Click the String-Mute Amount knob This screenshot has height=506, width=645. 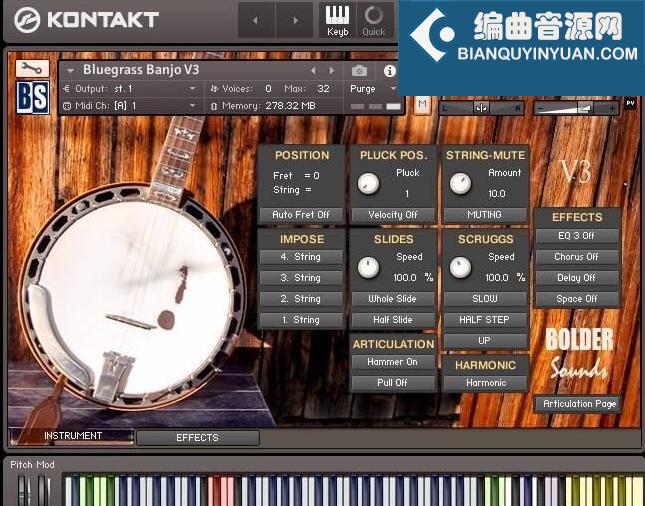point(460,183)
